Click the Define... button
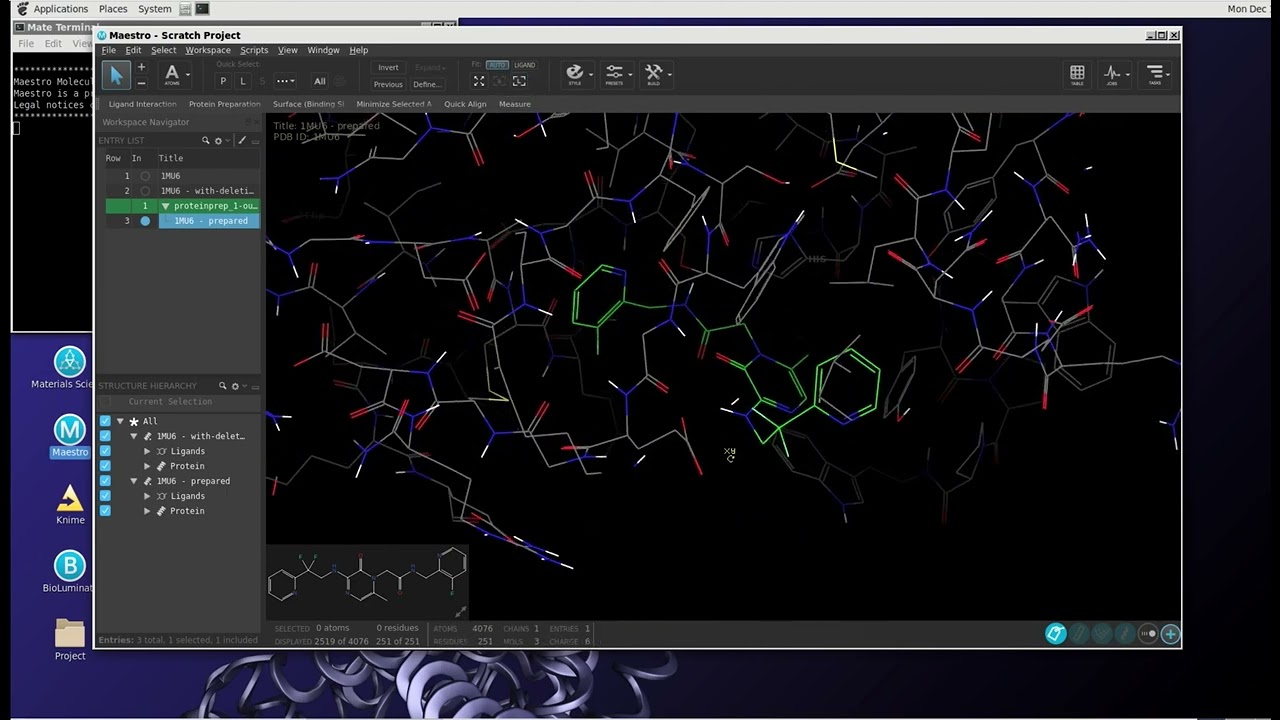 427,84
